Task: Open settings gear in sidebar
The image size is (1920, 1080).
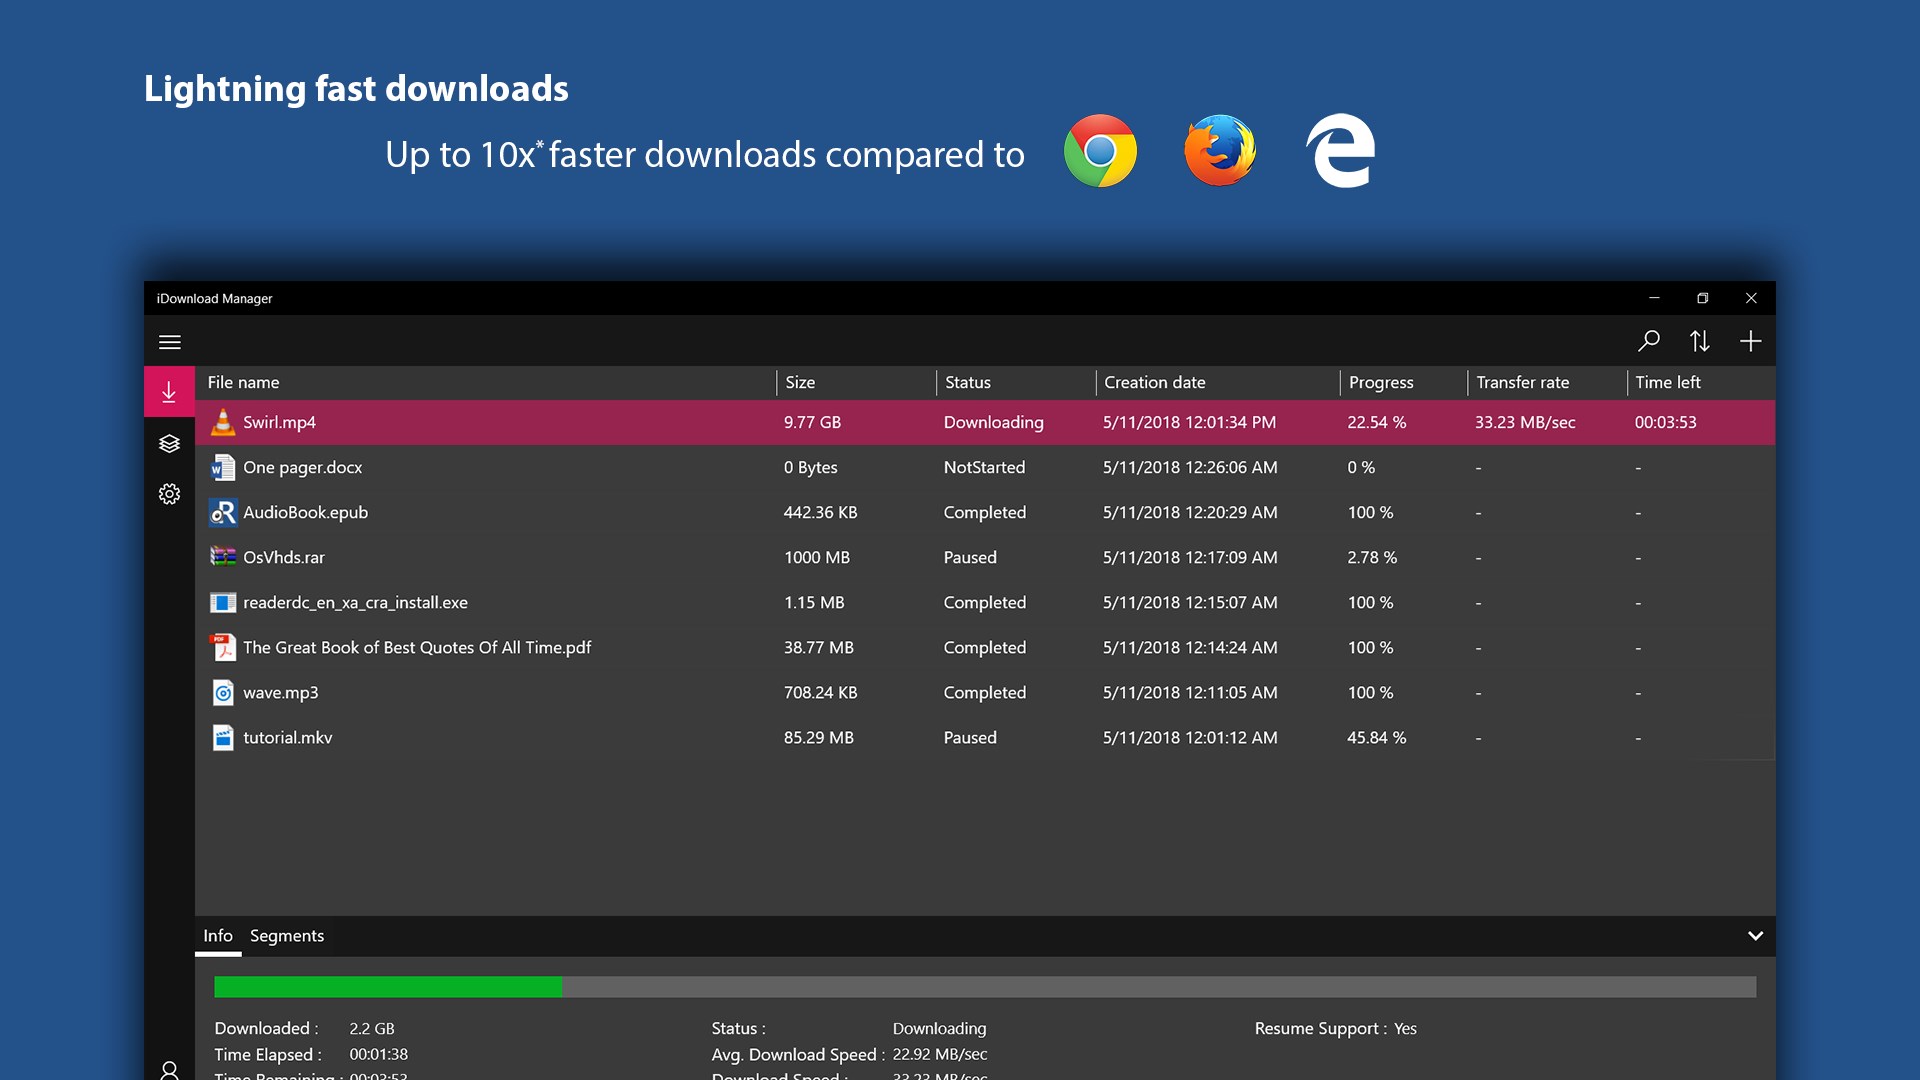Action: tap(169, 494)
